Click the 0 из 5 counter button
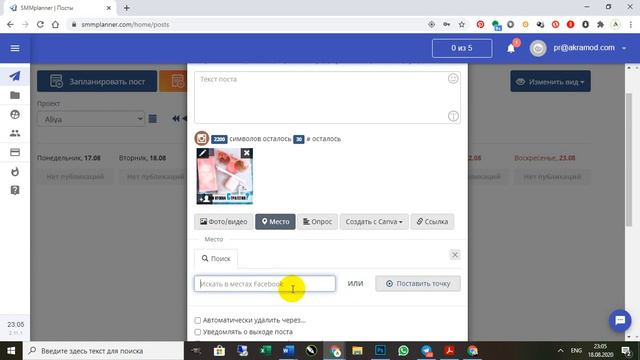Image resolution: width=640 pixels, height=360 pixels. coord(462,48)
